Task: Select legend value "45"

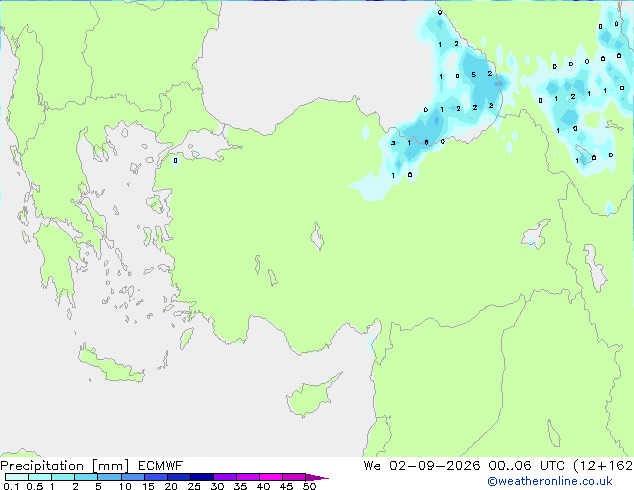Action: click(286, 486)
